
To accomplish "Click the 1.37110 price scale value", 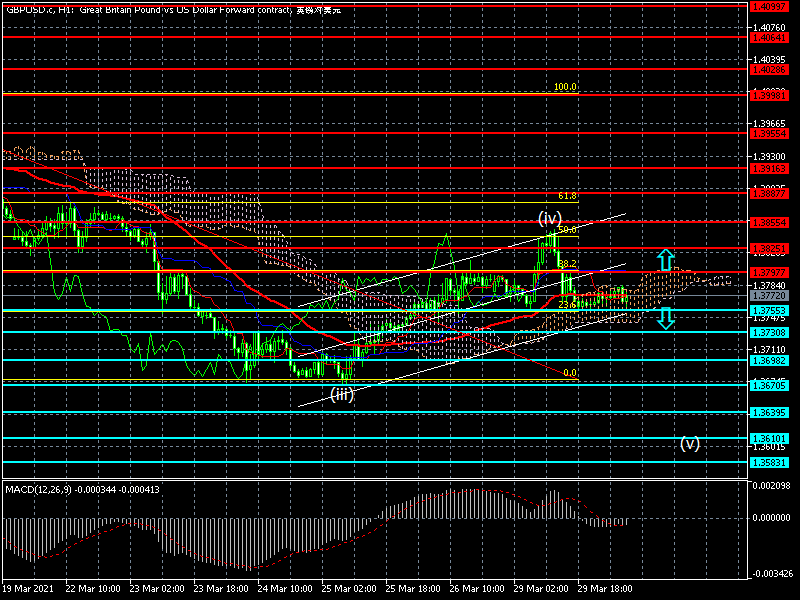I will pyautogui.click(x=770, y=350).
